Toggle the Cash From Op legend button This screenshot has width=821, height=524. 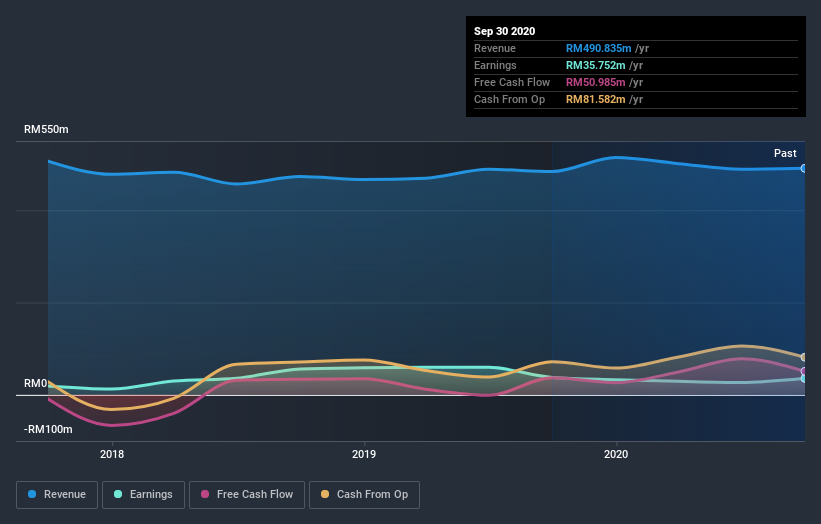pos(364,495)
